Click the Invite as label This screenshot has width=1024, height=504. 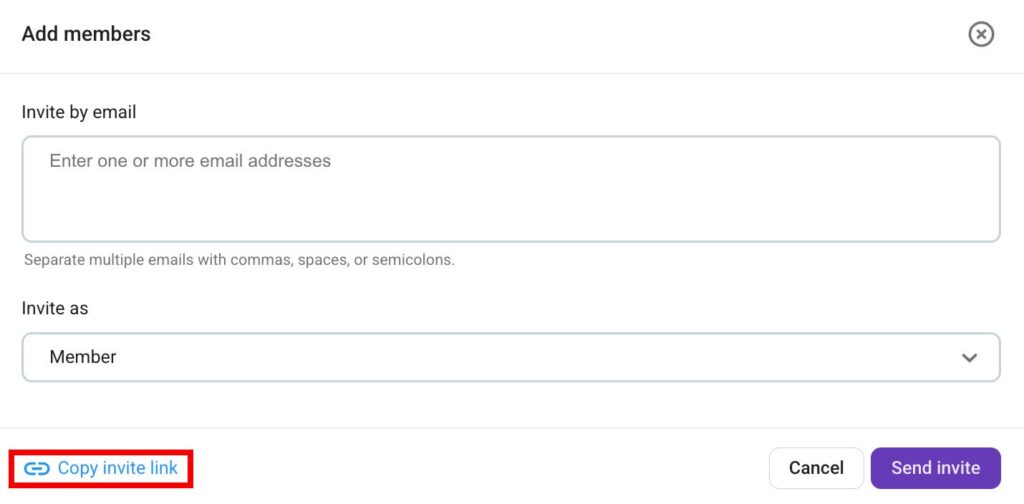(55, 308)
